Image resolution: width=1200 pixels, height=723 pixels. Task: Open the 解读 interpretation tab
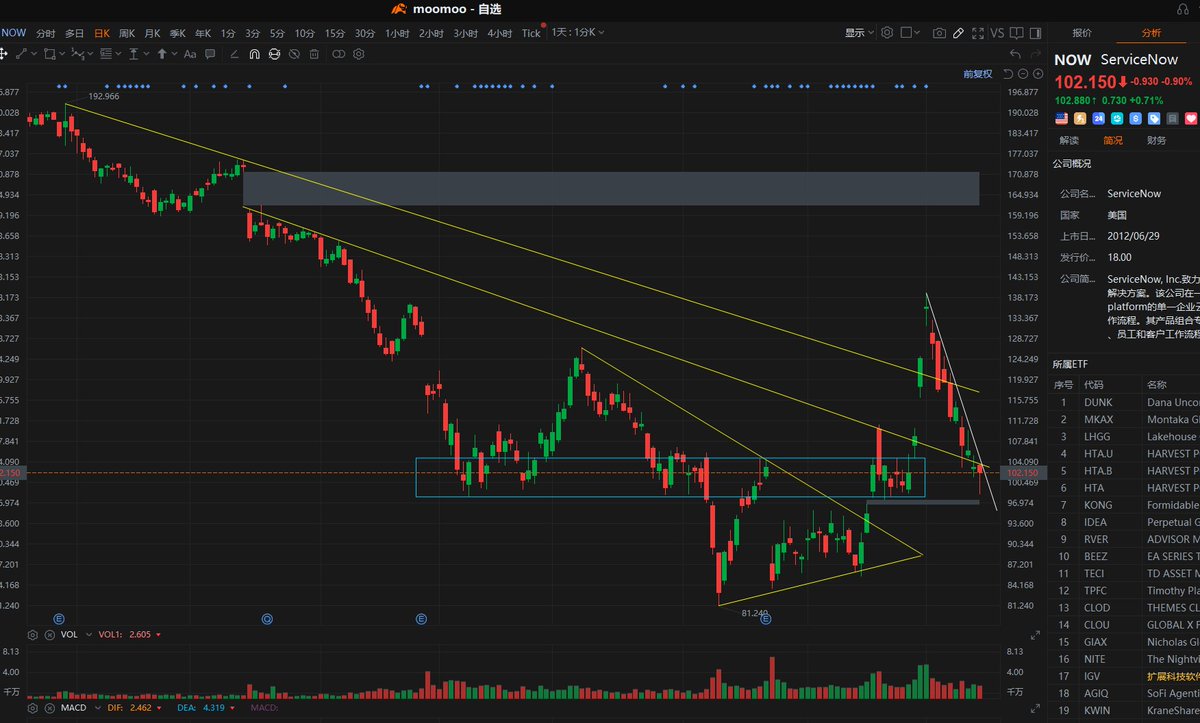pos(1069,140)
